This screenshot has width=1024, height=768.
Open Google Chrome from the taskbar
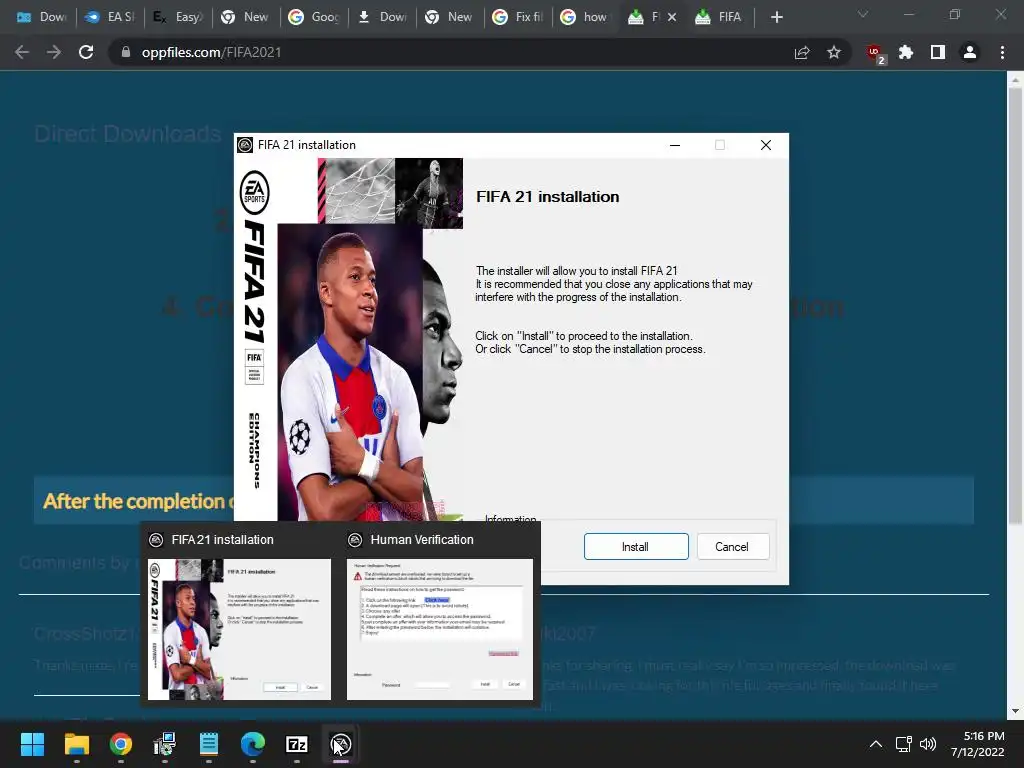pos(121,744)
